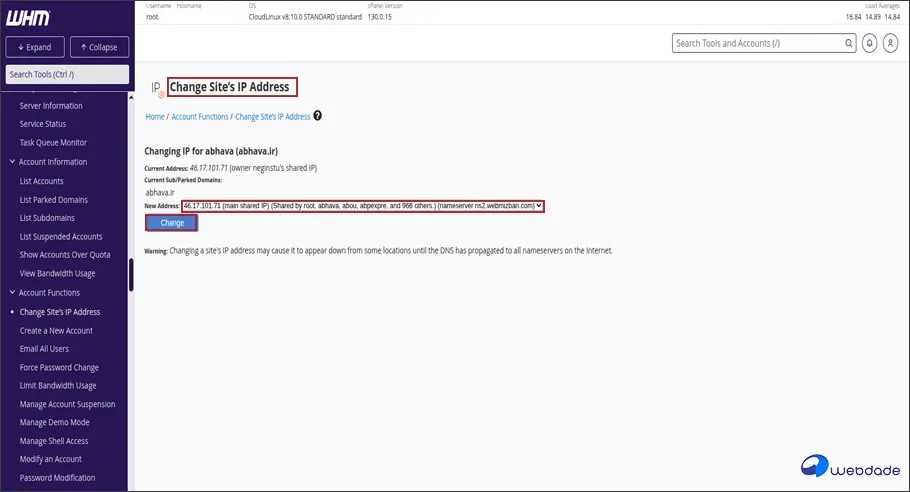Select Create a New Account menu item

point(56,331)
